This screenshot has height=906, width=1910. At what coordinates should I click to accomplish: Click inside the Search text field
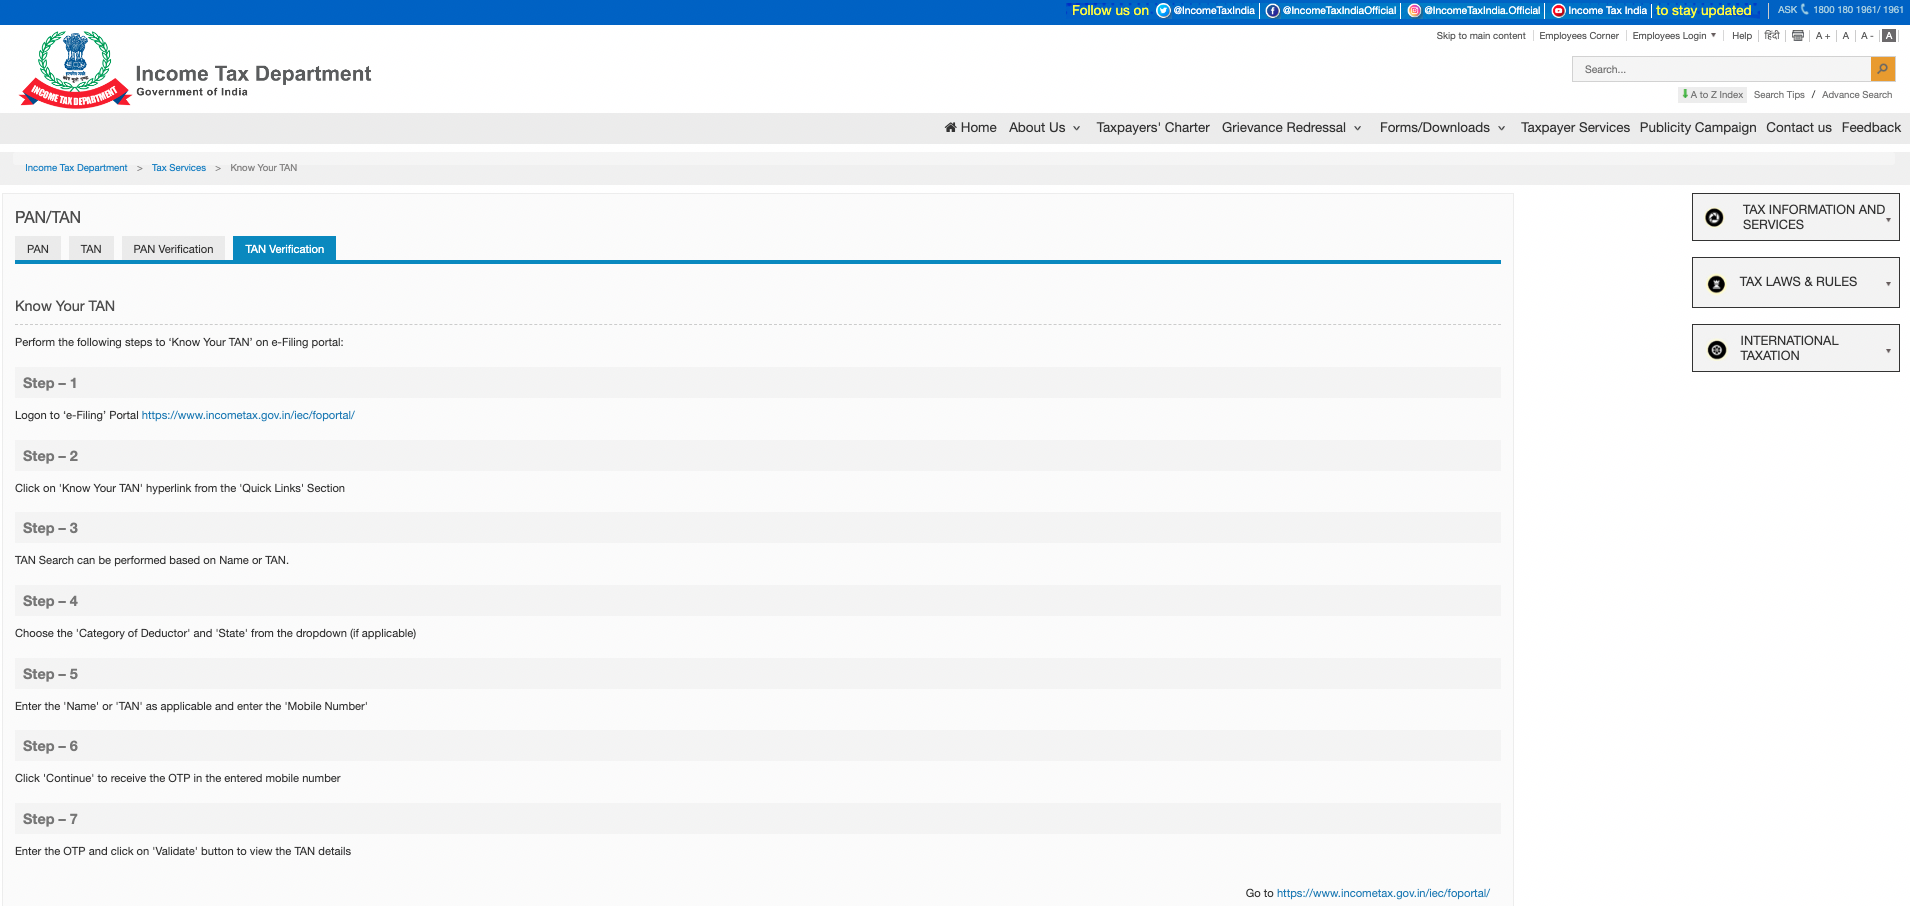[x=1722, y=69]
